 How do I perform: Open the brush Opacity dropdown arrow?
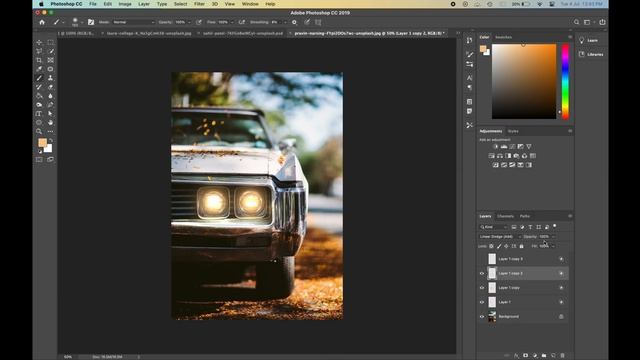tap(189, 22)
